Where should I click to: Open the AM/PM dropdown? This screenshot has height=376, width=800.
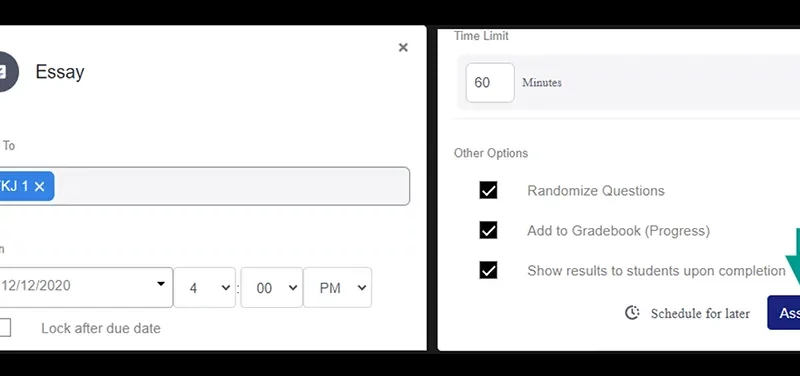click(x=338, y=288)
